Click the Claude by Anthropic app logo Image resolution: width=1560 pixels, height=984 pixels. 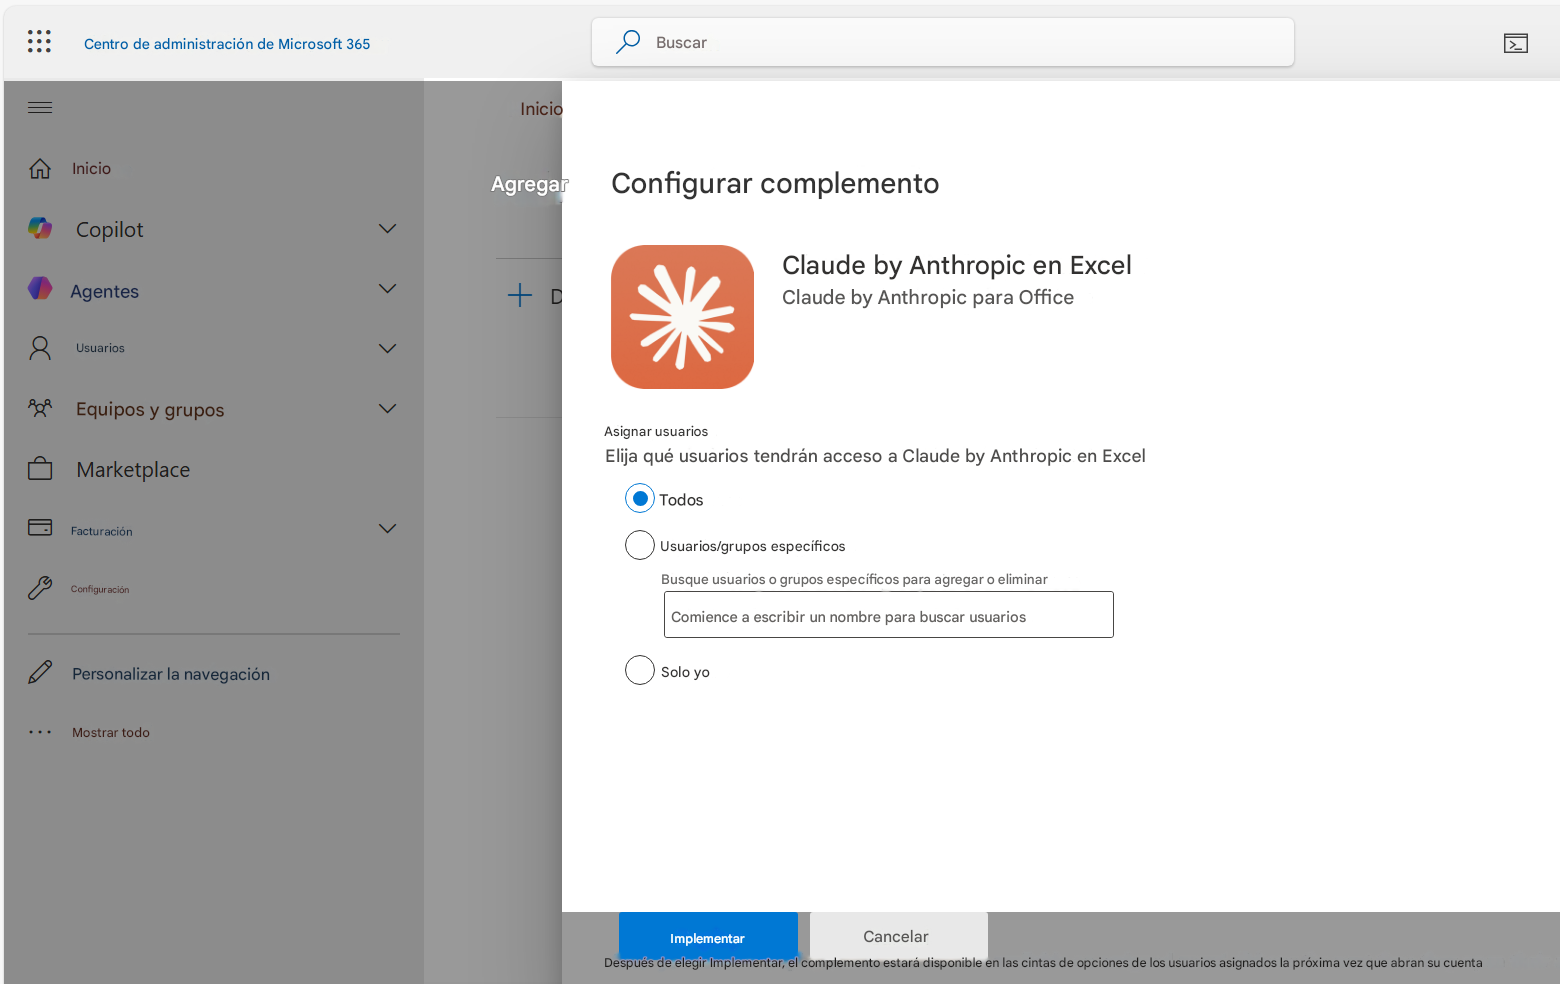coord(682,317)
